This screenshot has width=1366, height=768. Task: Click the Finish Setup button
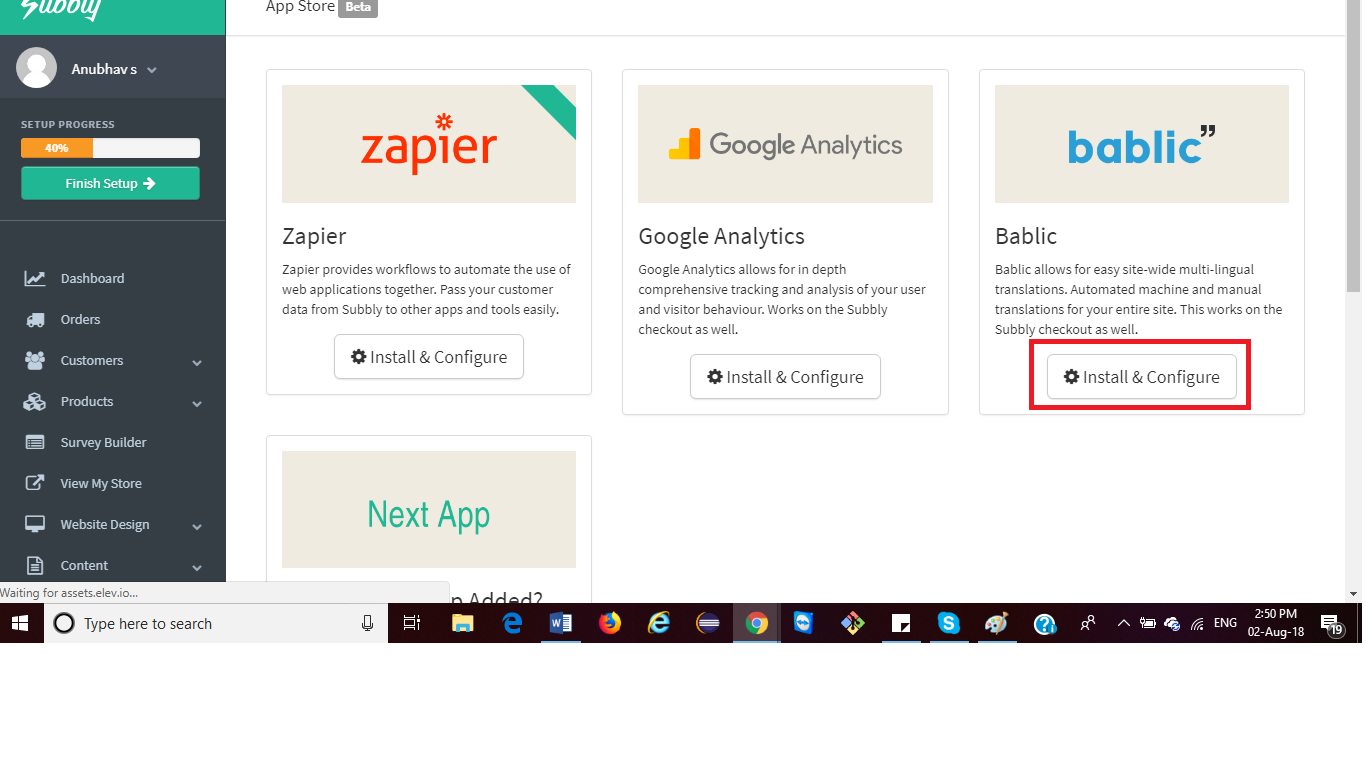(x=110, y=183)
